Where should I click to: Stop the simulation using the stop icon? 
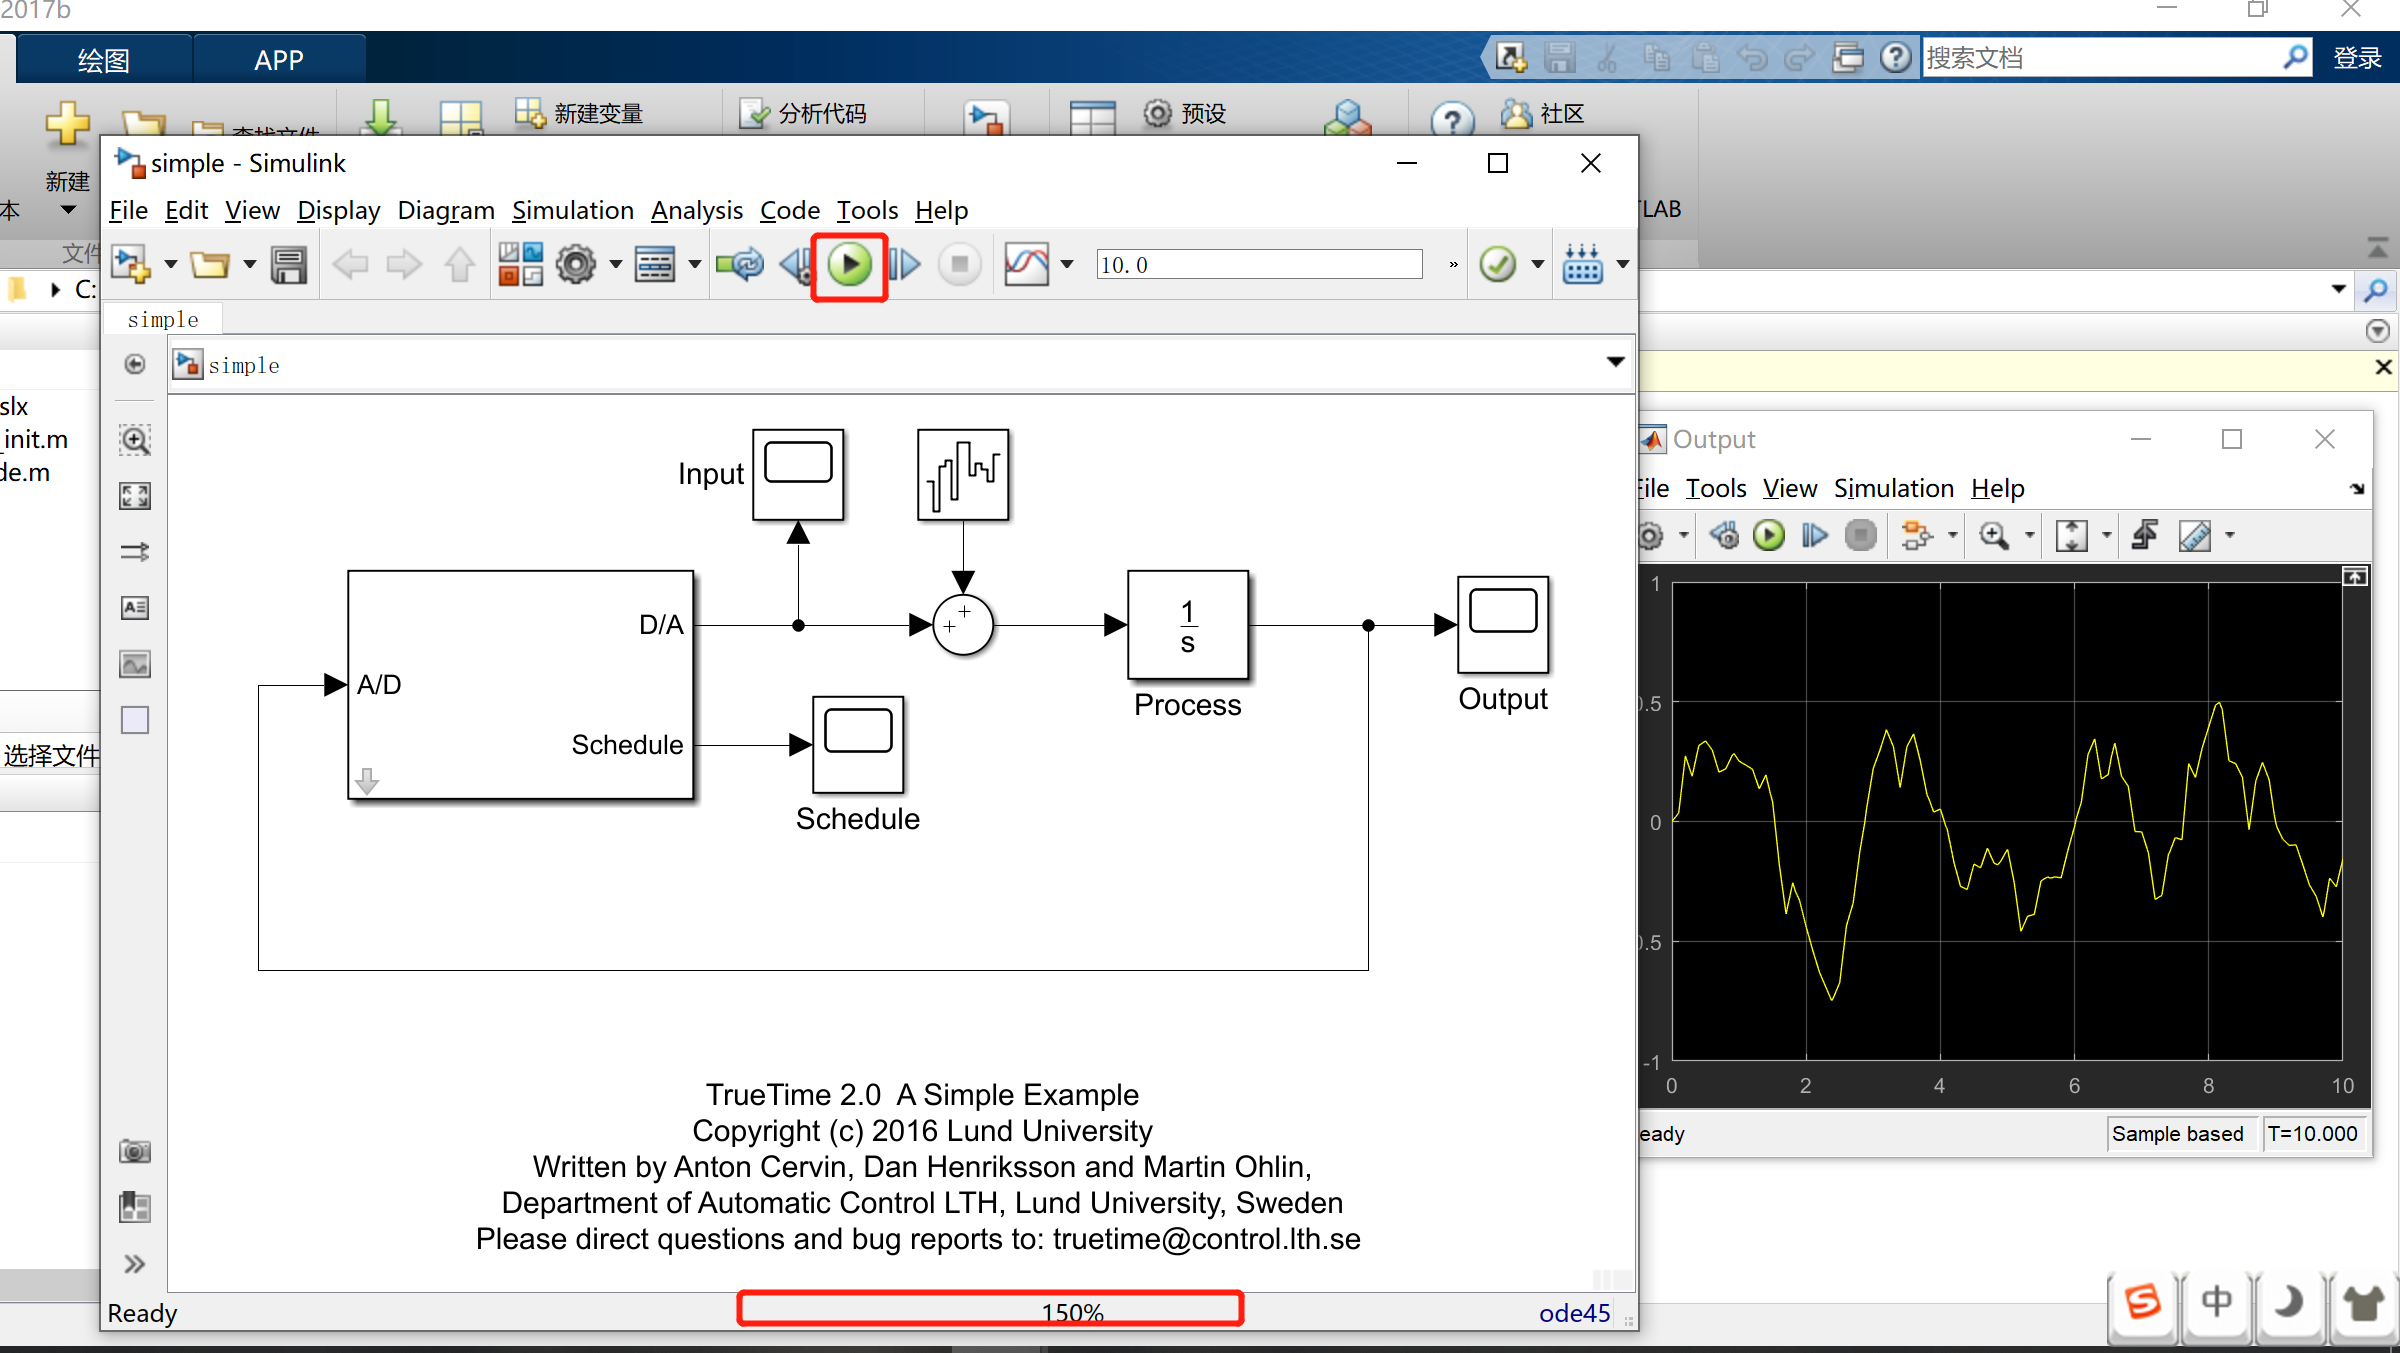click(x=959, y=264)
